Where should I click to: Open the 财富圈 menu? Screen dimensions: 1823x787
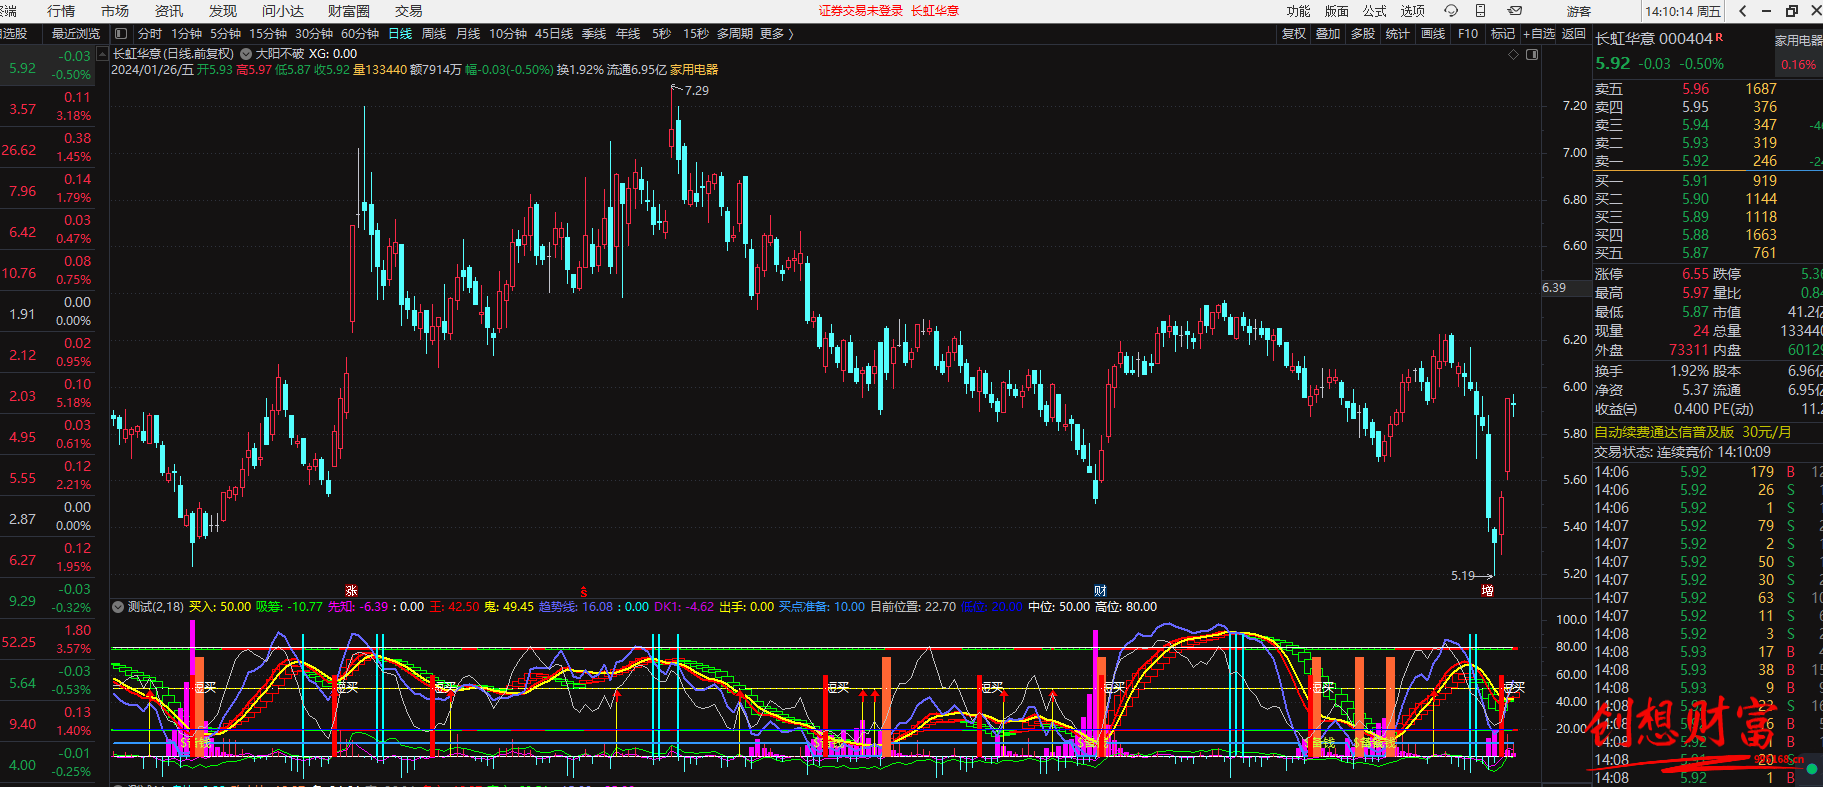coord(349,11)
